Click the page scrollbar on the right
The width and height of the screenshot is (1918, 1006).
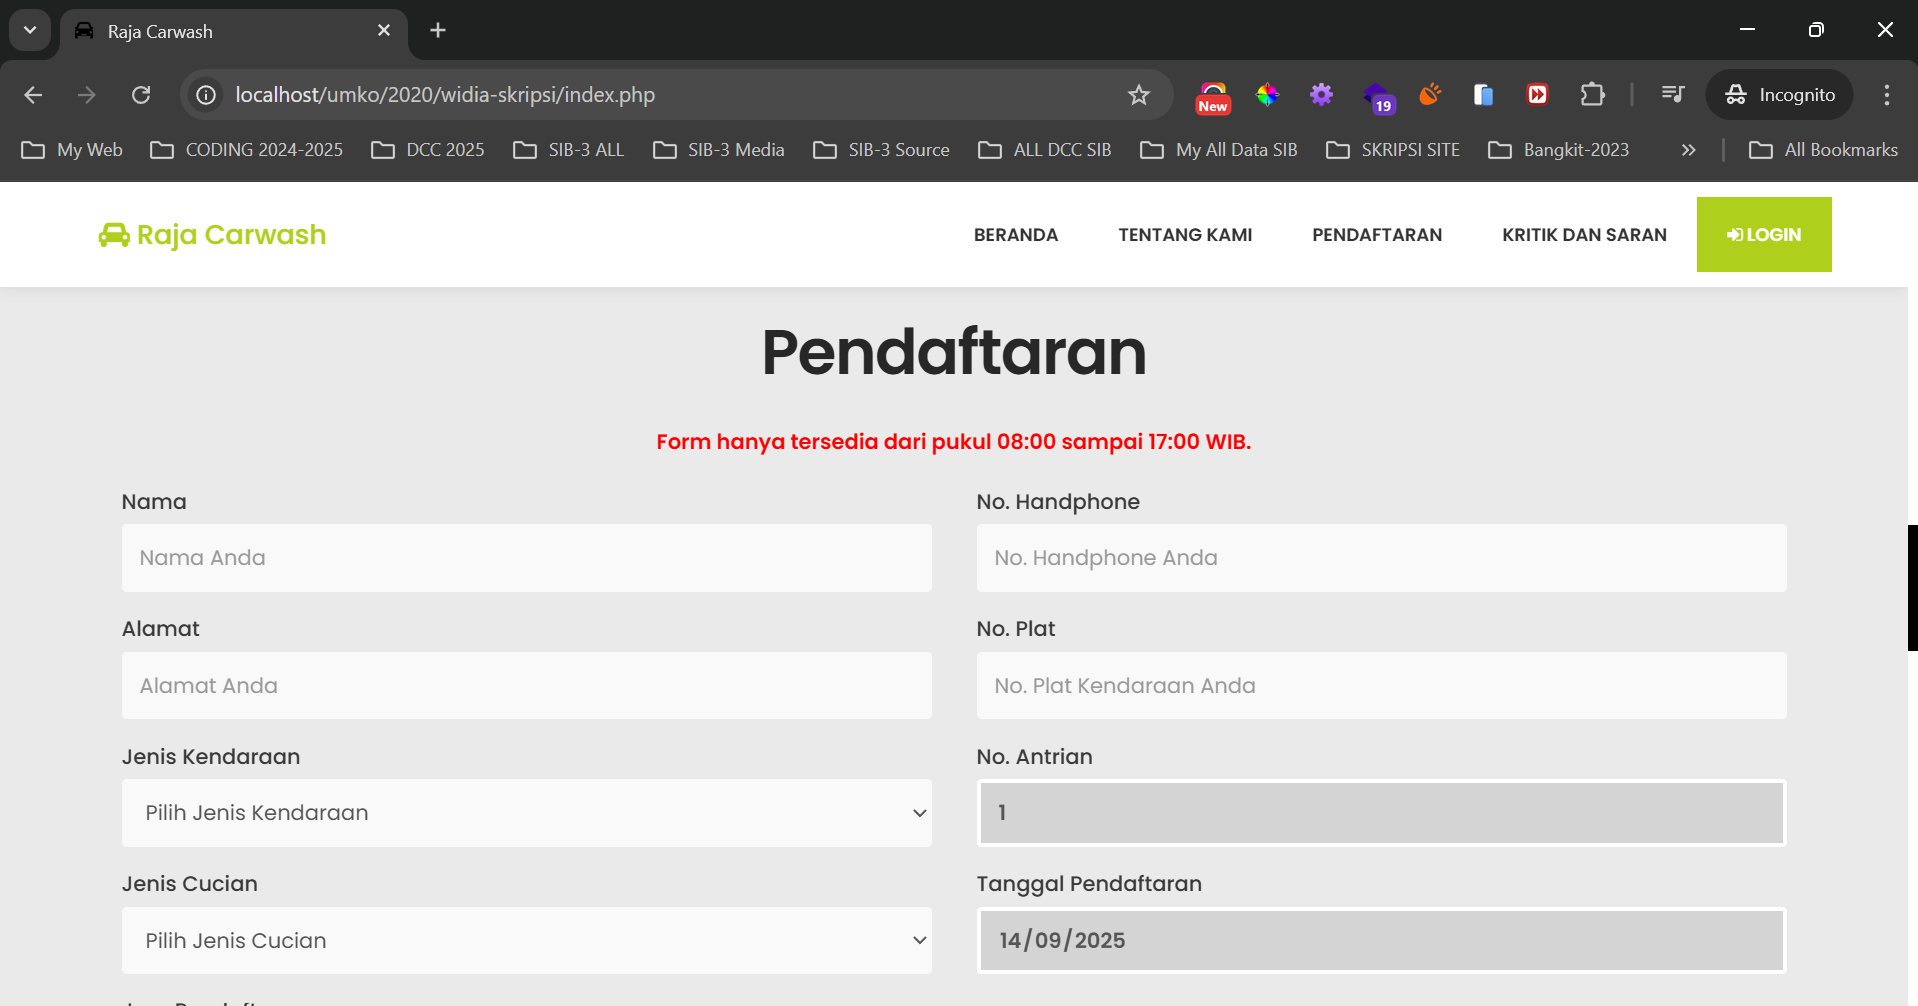[1910, 587]
